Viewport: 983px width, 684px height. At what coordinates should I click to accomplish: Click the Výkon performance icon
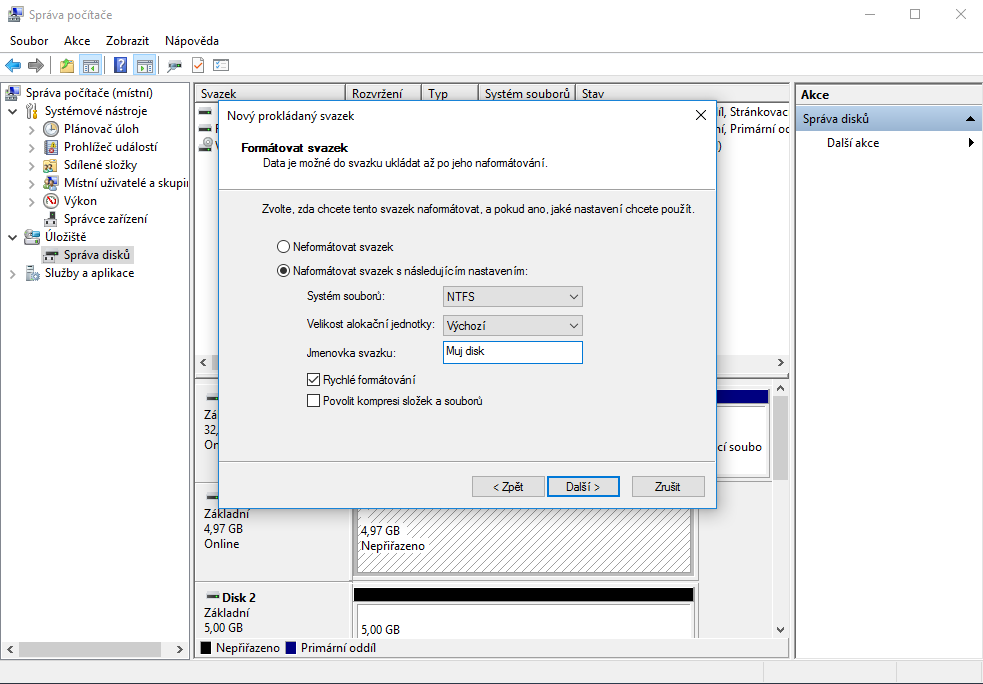(x=51, y=201)
